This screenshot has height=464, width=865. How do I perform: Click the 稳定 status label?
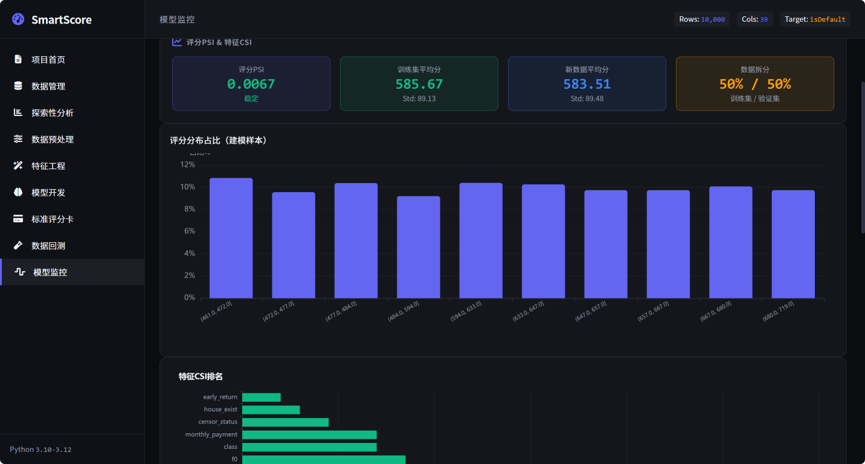pos(251,99)
